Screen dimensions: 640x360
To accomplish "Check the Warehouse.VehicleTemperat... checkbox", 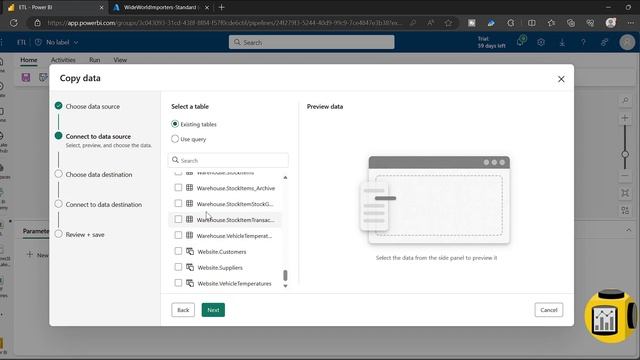I will click(x=178, y=235).
